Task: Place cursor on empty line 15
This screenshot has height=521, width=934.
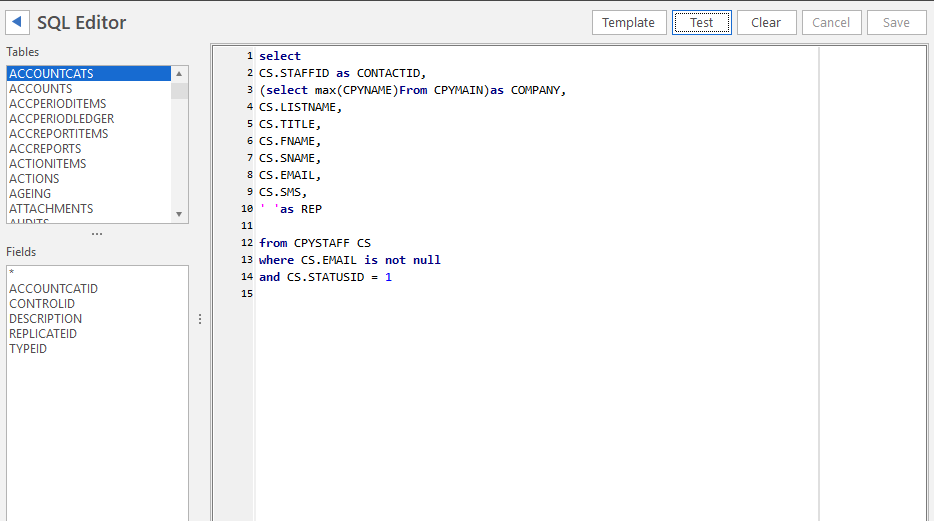Action: pos(536,294)
